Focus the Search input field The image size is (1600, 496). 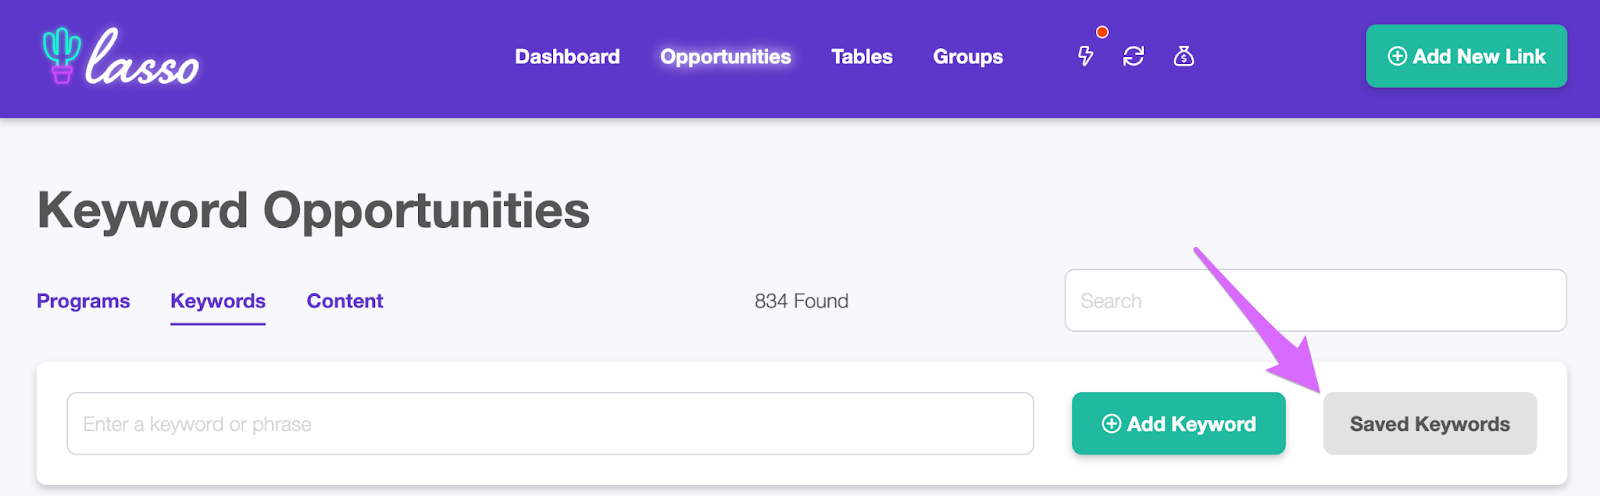click(x=1315, y=300)
